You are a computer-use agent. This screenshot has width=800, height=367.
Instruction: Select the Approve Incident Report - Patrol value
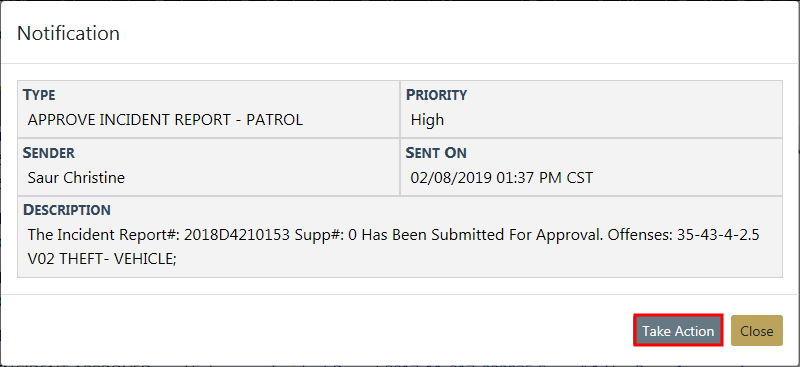165,120
